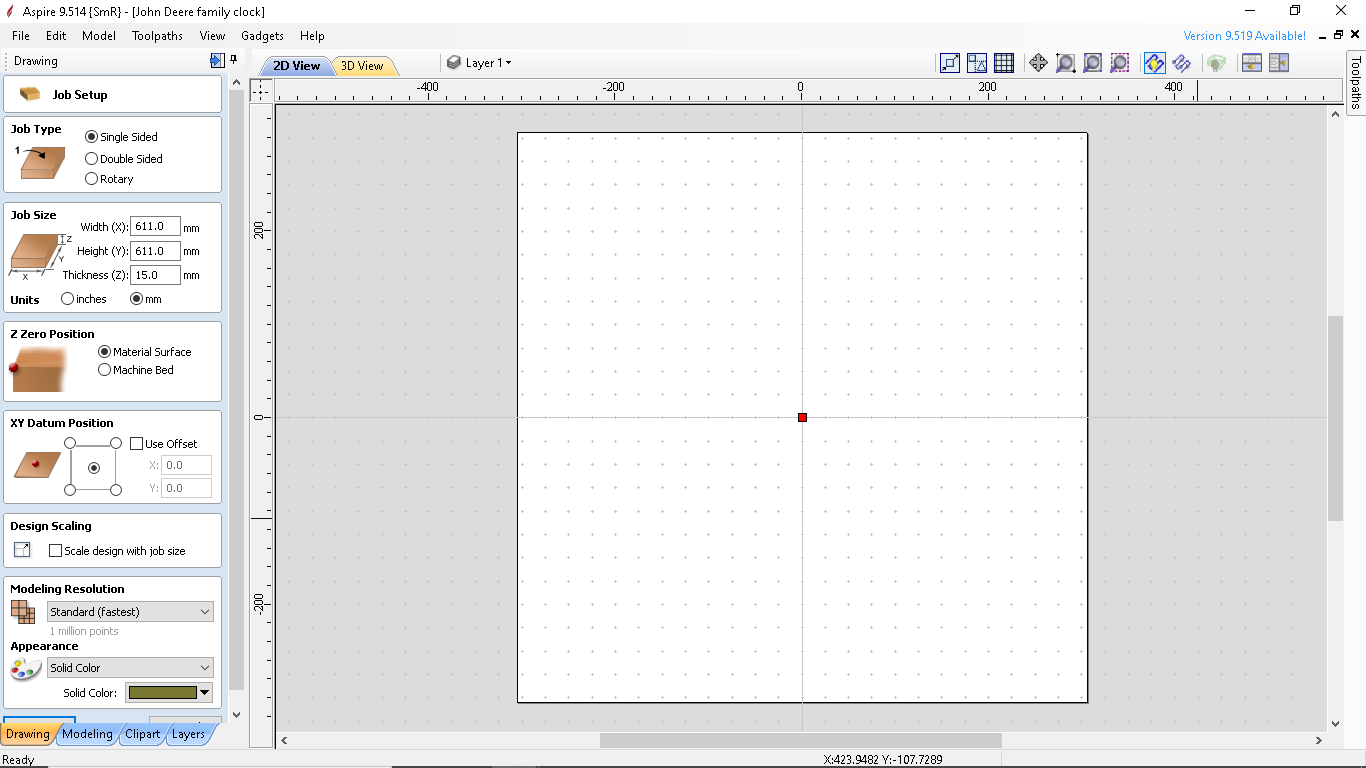Image resolution: width=1366 pixels, height=768 pixels.
Task: Toggle the snap grid visibility icon
Action: (1003, 62)
